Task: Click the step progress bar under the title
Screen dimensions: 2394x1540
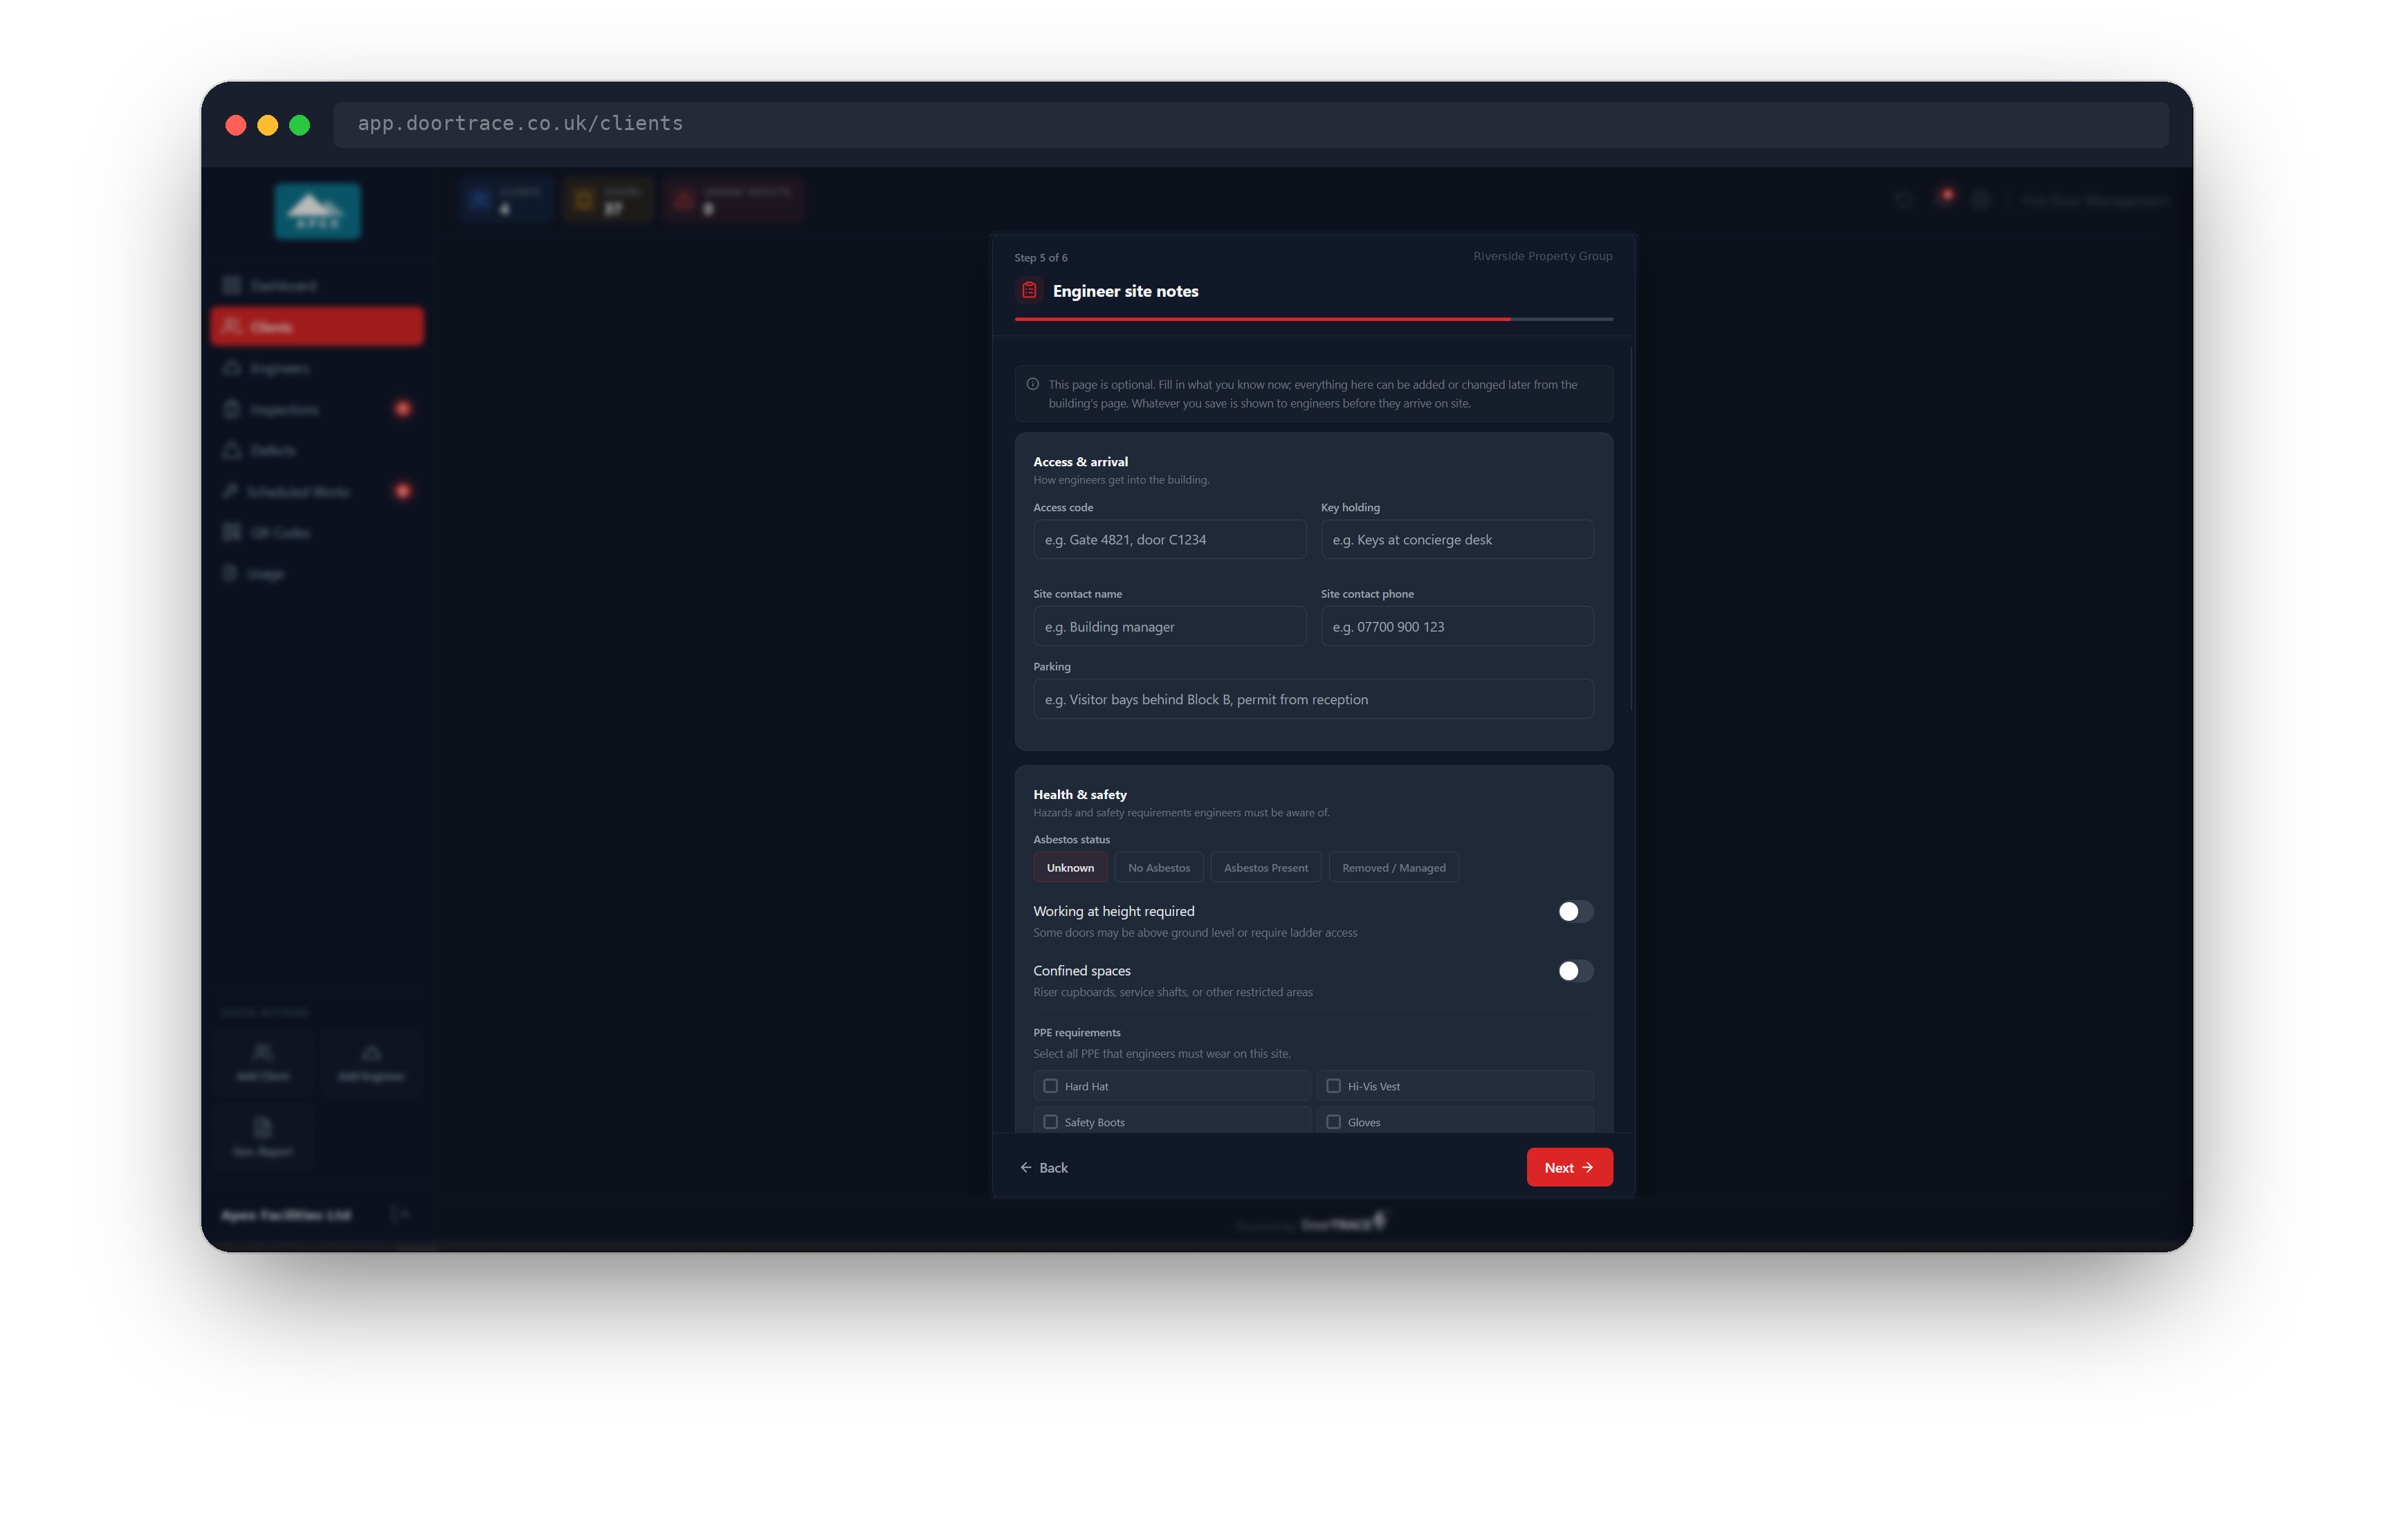Action: pos(1313,319)
